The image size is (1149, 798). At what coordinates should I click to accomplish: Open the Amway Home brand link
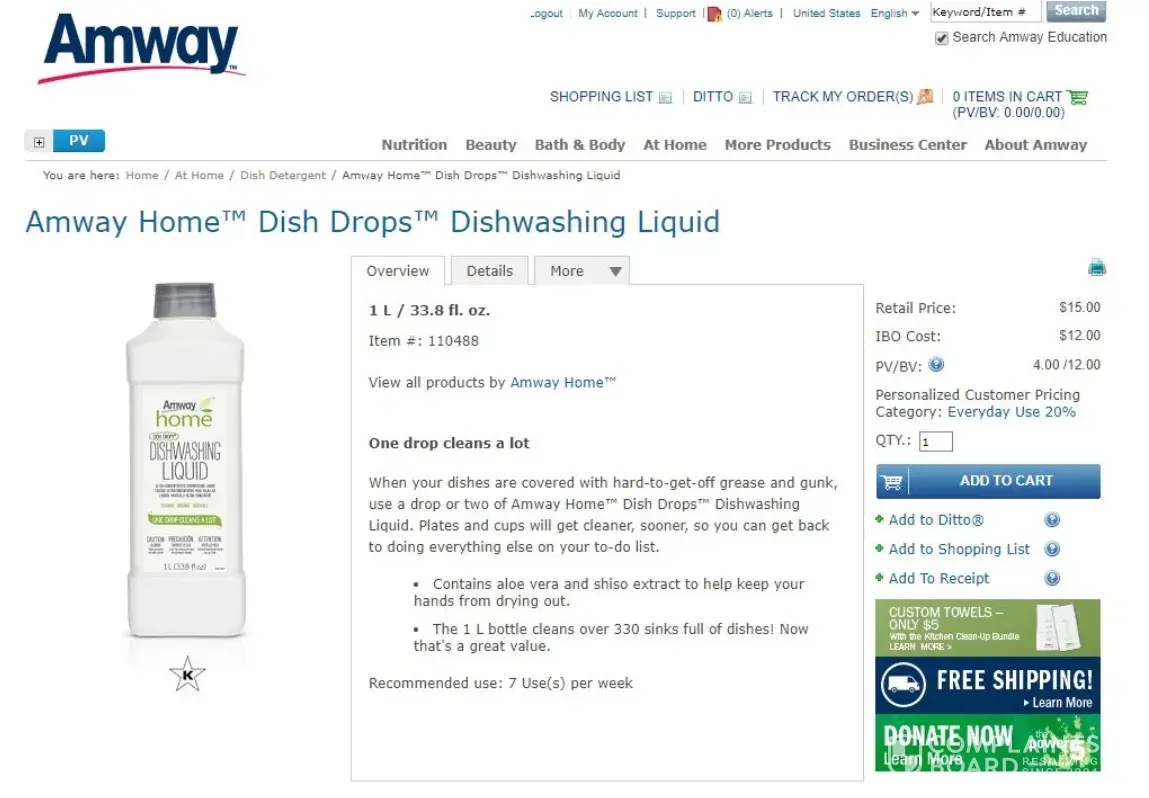pyautogui.click(x=563, y=383)
